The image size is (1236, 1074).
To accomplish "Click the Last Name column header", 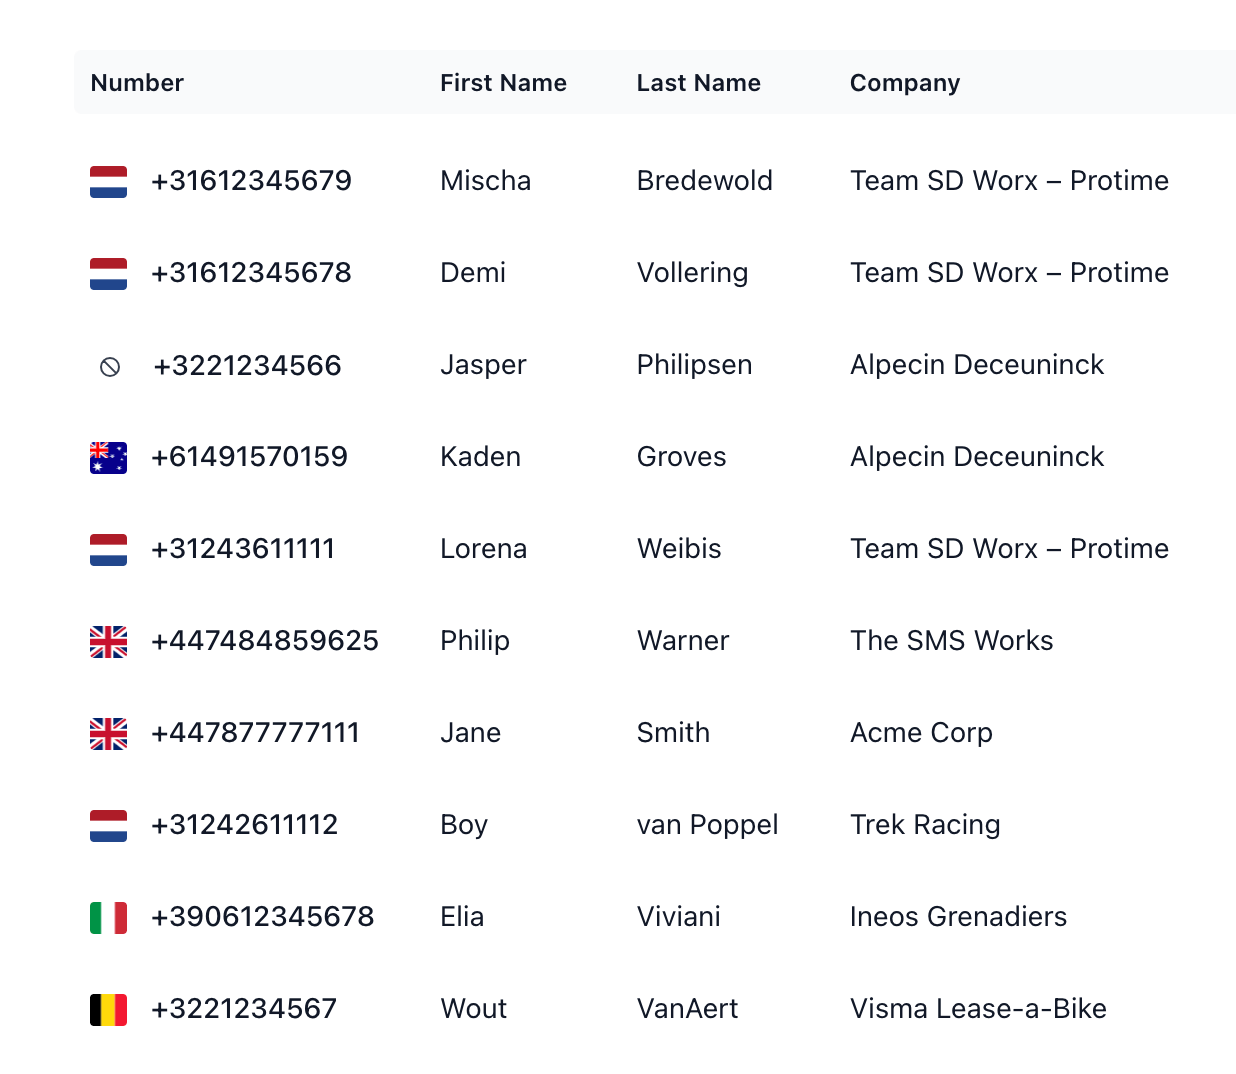I will [x=698, y=83].
